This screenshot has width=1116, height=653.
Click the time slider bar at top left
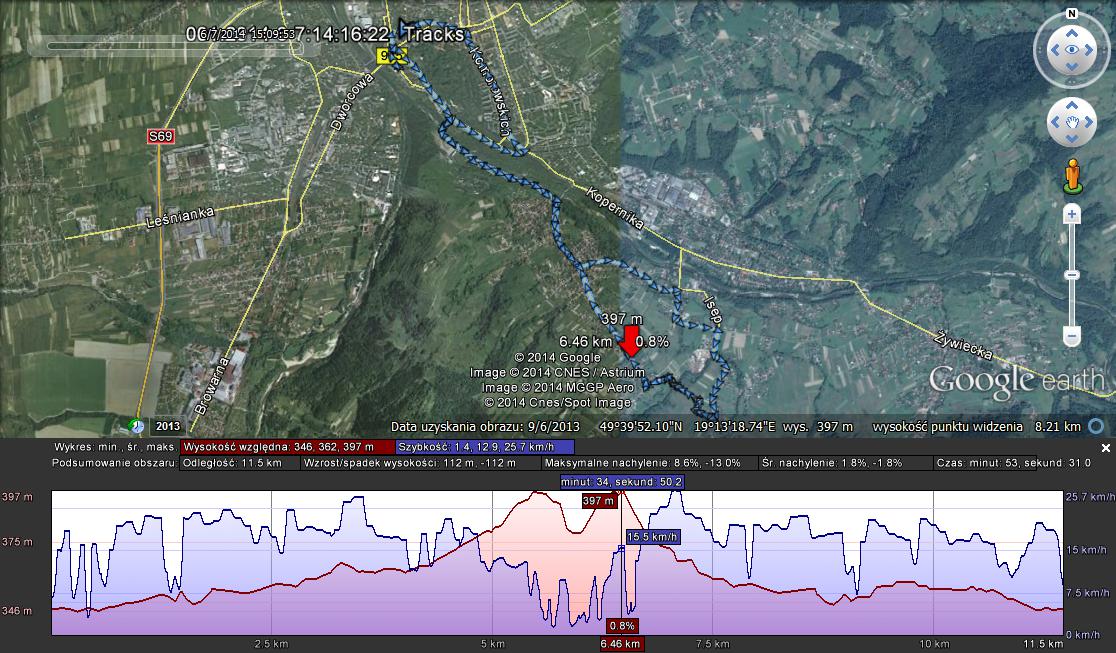click(x=112, y=46)
